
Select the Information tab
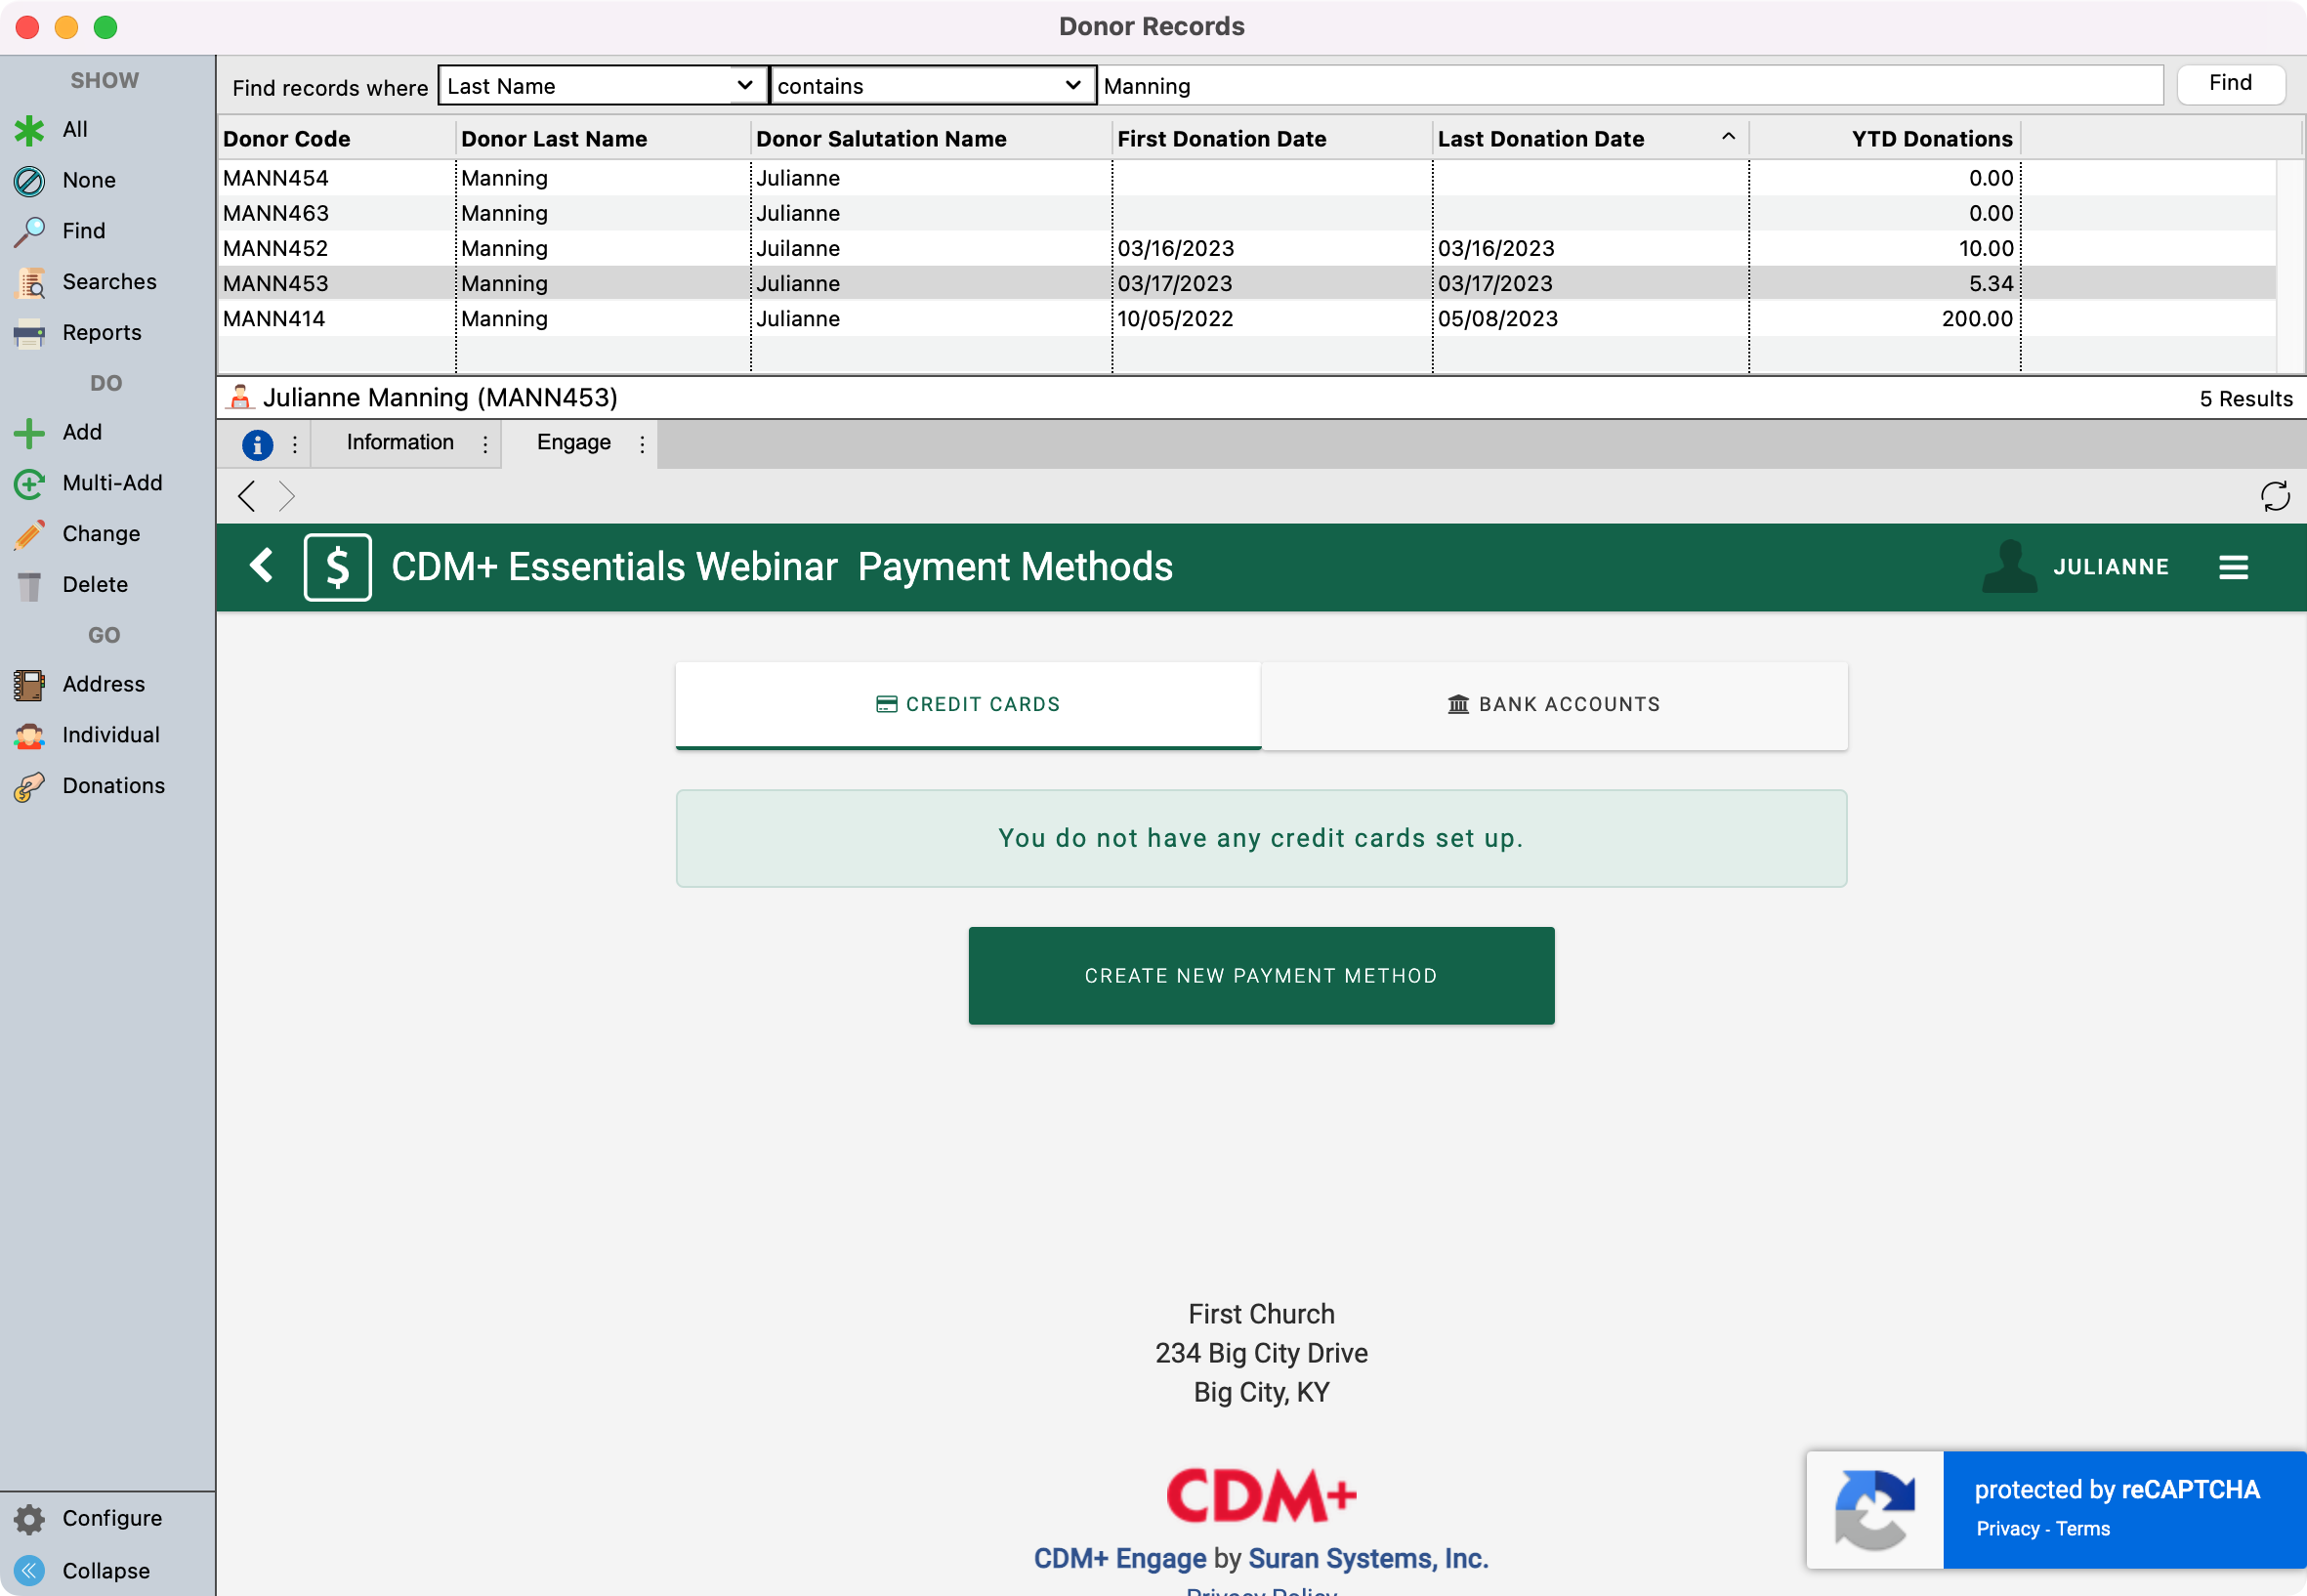[400, 443]
